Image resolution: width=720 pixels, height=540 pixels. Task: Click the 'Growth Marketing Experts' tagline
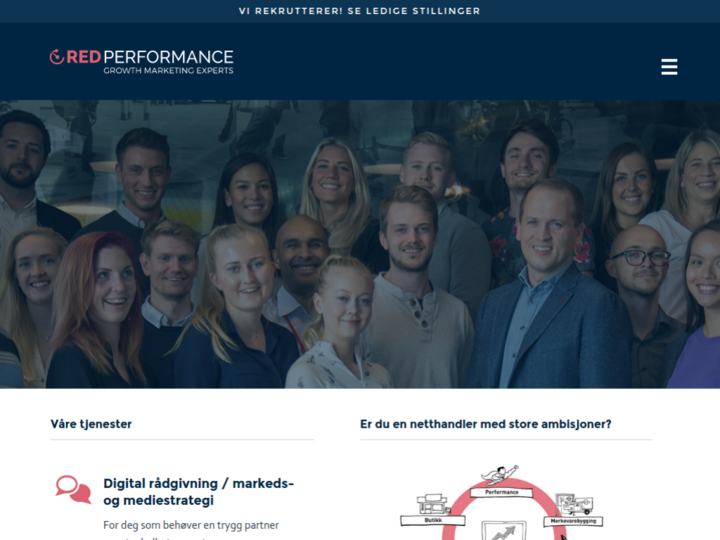(x=168, y=70)
